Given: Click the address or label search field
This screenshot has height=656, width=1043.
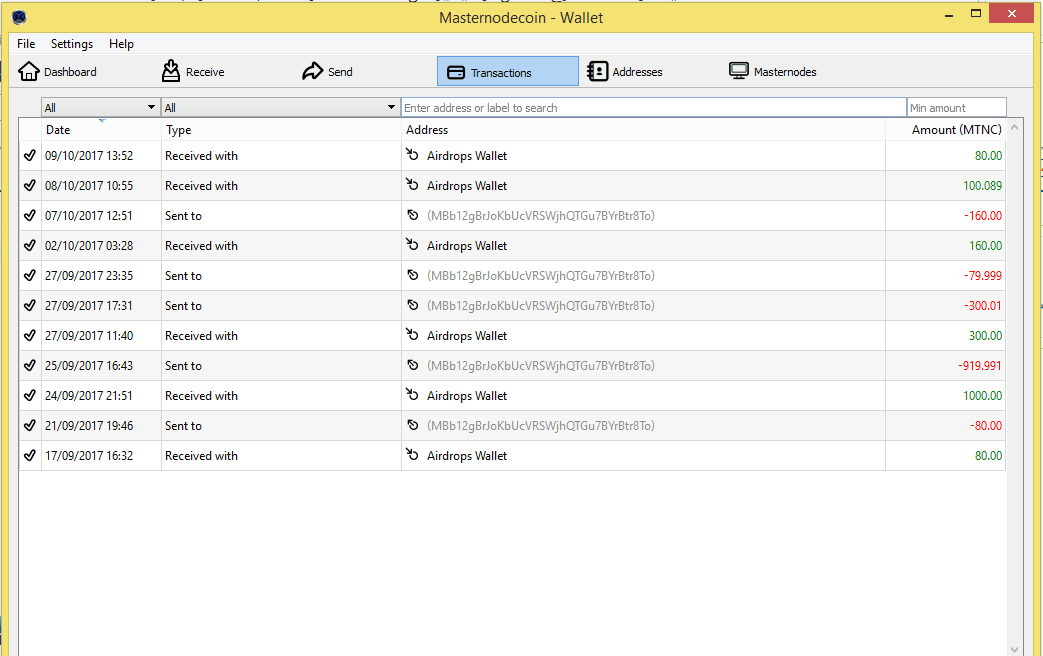Looking at the screenshot, I should pyautogui.click(x=653, y=107).
